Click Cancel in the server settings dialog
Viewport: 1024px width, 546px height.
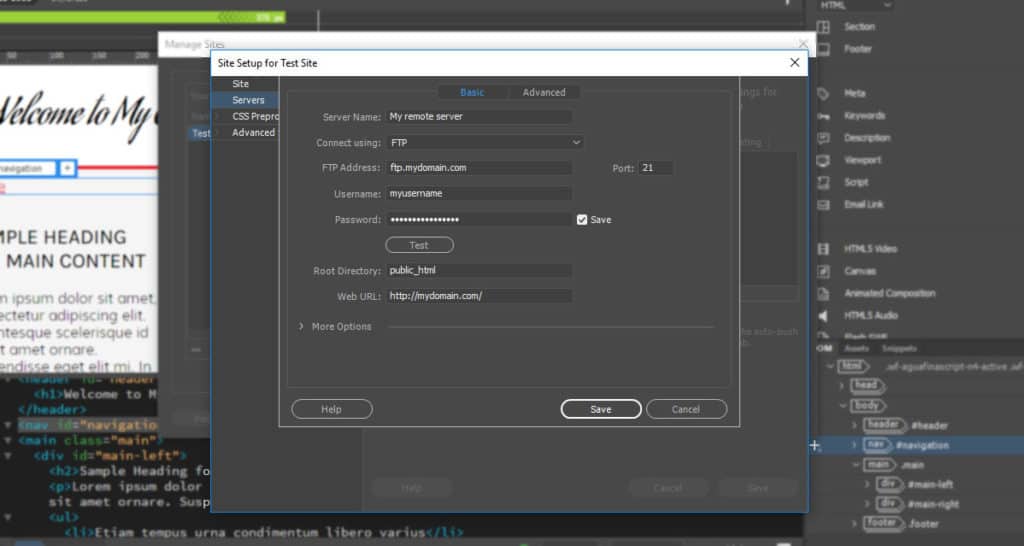686,409
